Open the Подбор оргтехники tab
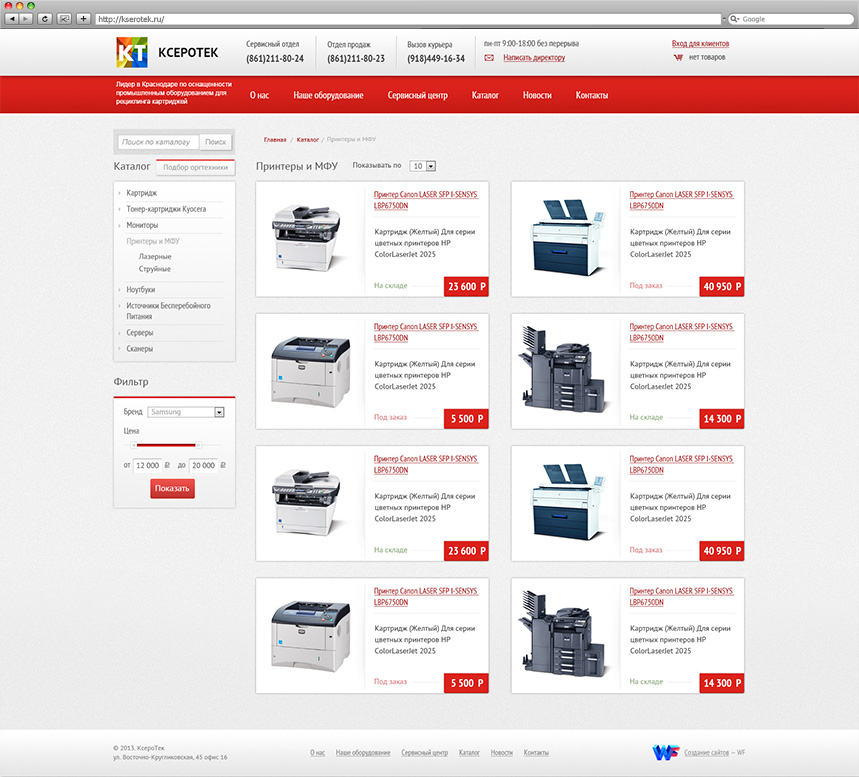 tap(196, 167)
